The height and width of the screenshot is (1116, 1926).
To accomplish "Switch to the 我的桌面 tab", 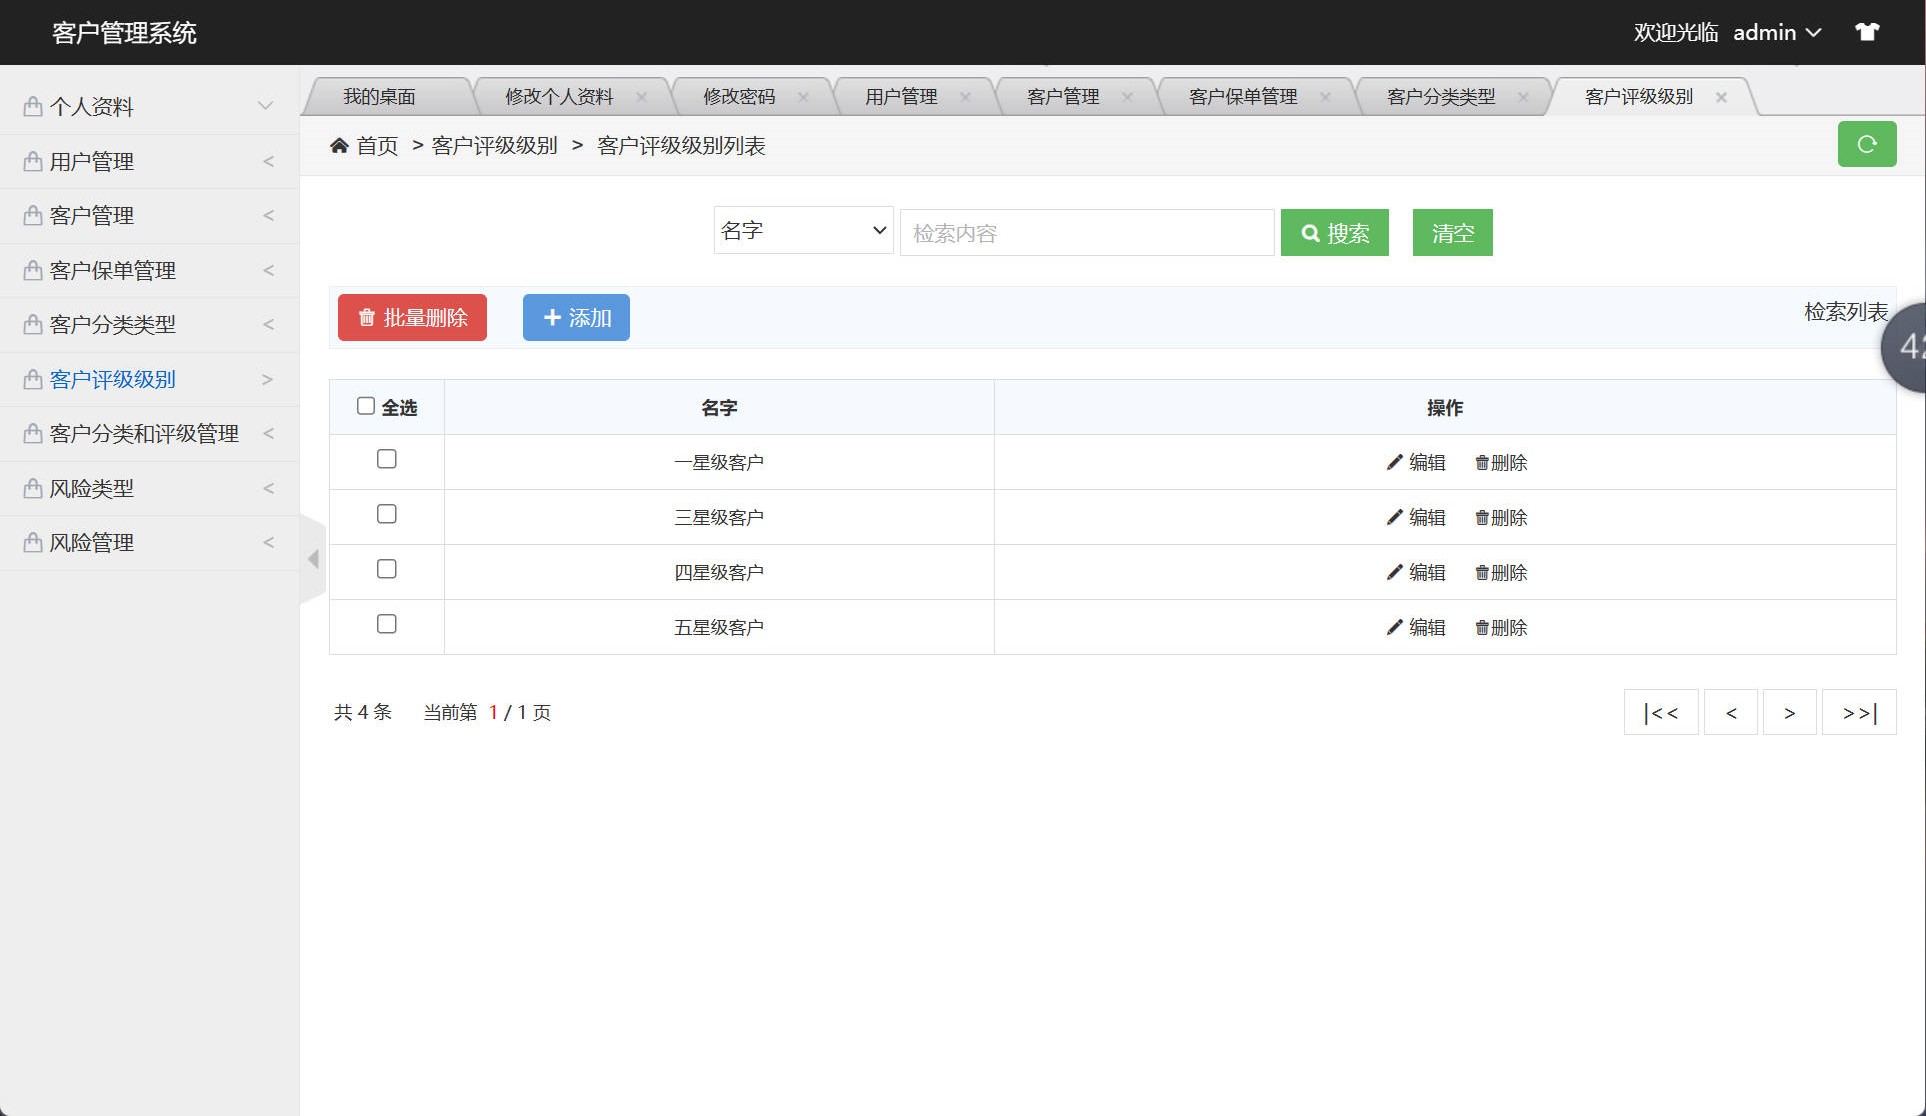I will [380, 96].
